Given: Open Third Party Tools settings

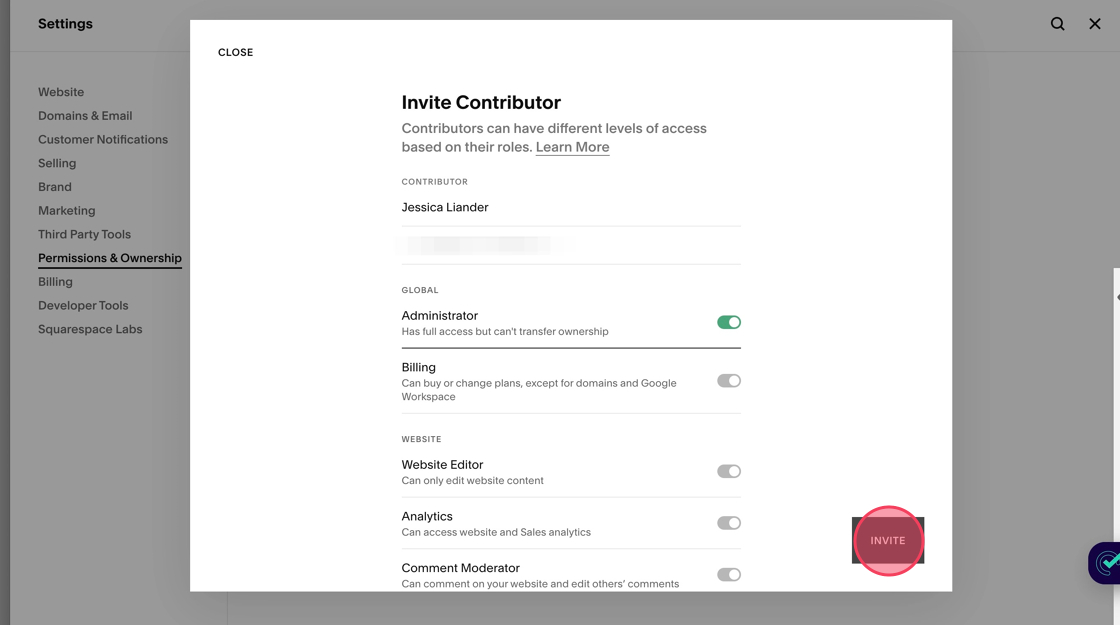Looking at the screenshot, I should pyautogui.click(x=84, y=234).
